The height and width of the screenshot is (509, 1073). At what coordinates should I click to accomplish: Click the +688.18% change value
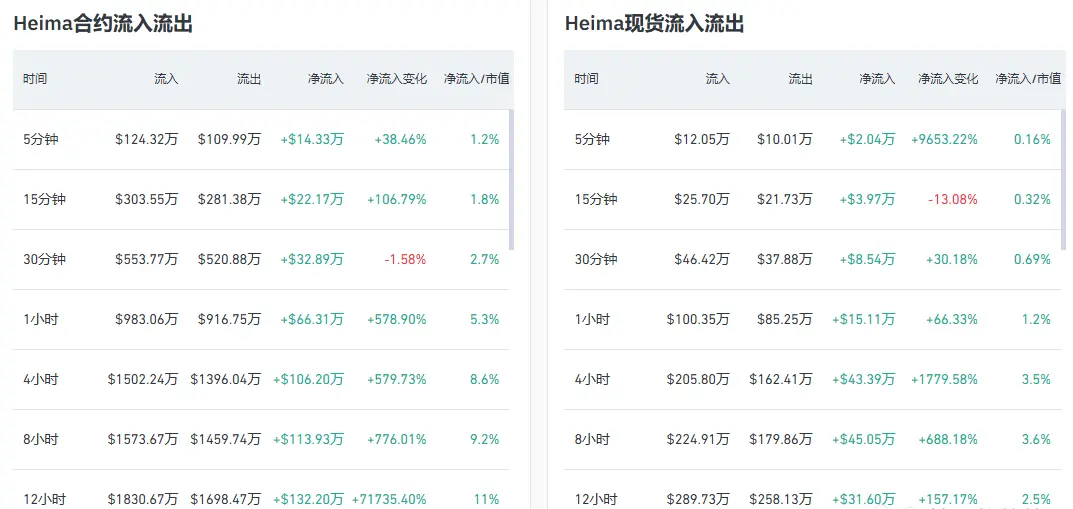coord(948,439)
